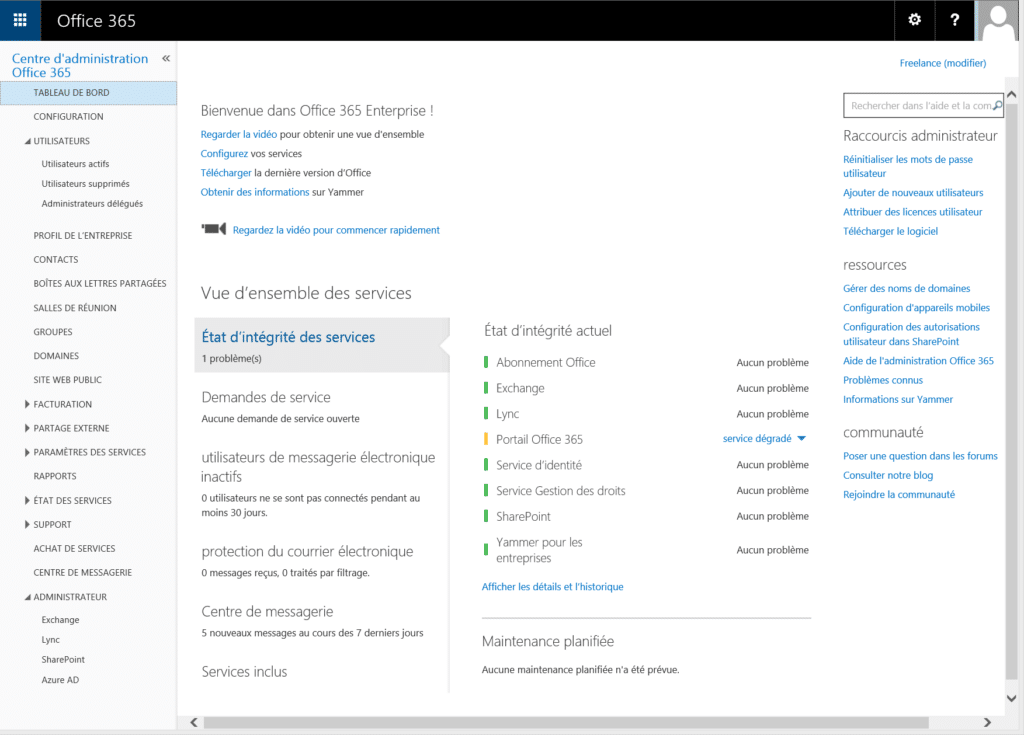
Task: Click Poser une question dans les forums
Action: (920, 456)
